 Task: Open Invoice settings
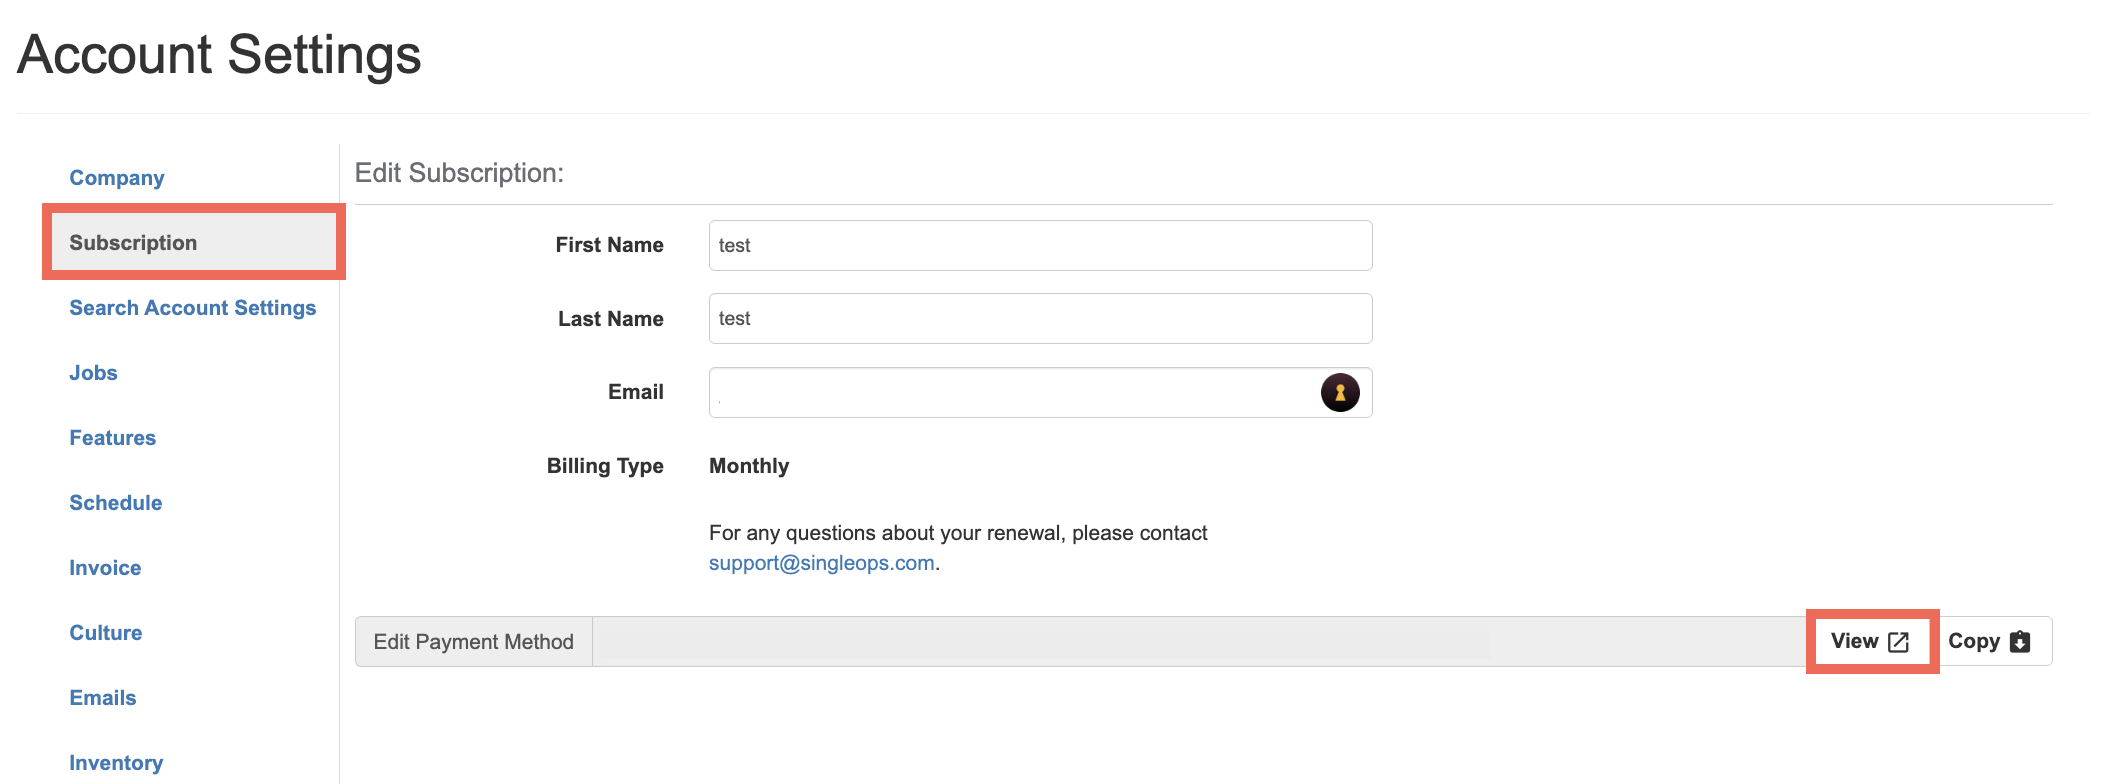[x=105, y=568]
